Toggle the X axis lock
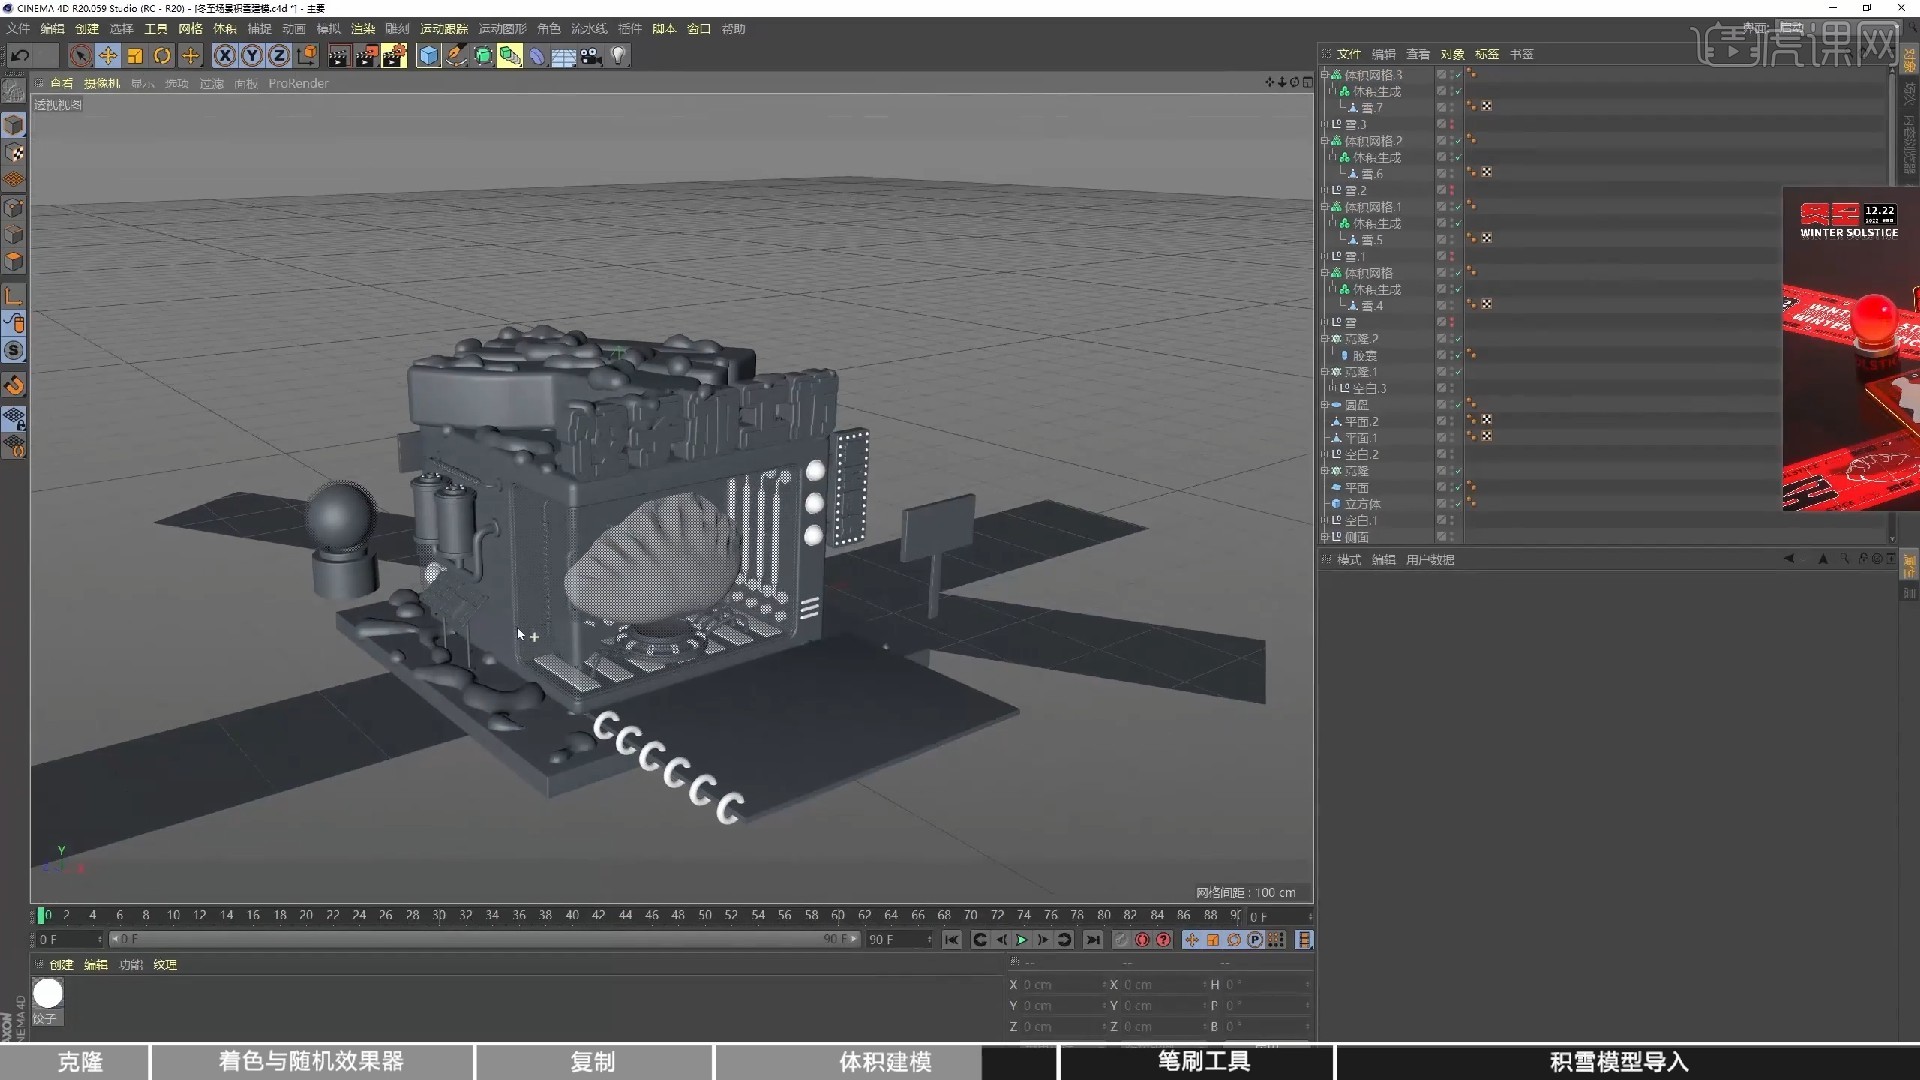1920x1080 pixels. 225,56
